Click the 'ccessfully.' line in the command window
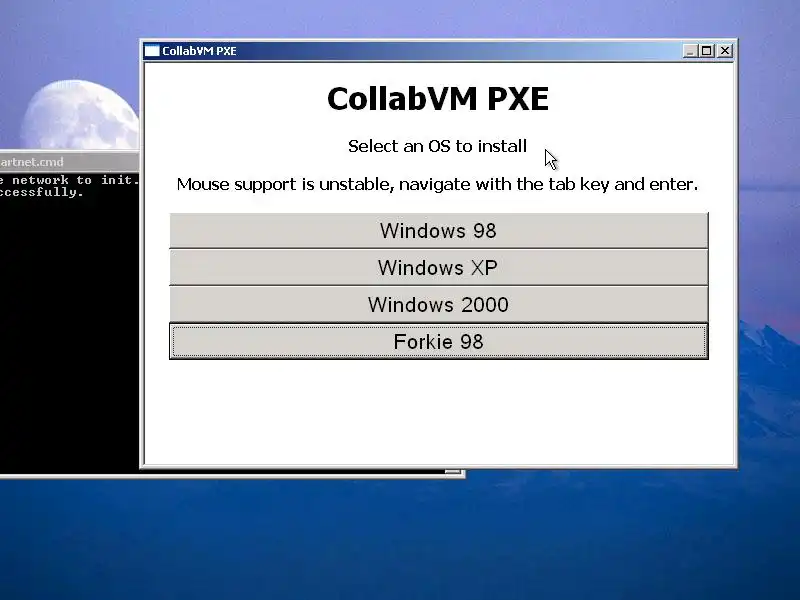 [41, 192]
